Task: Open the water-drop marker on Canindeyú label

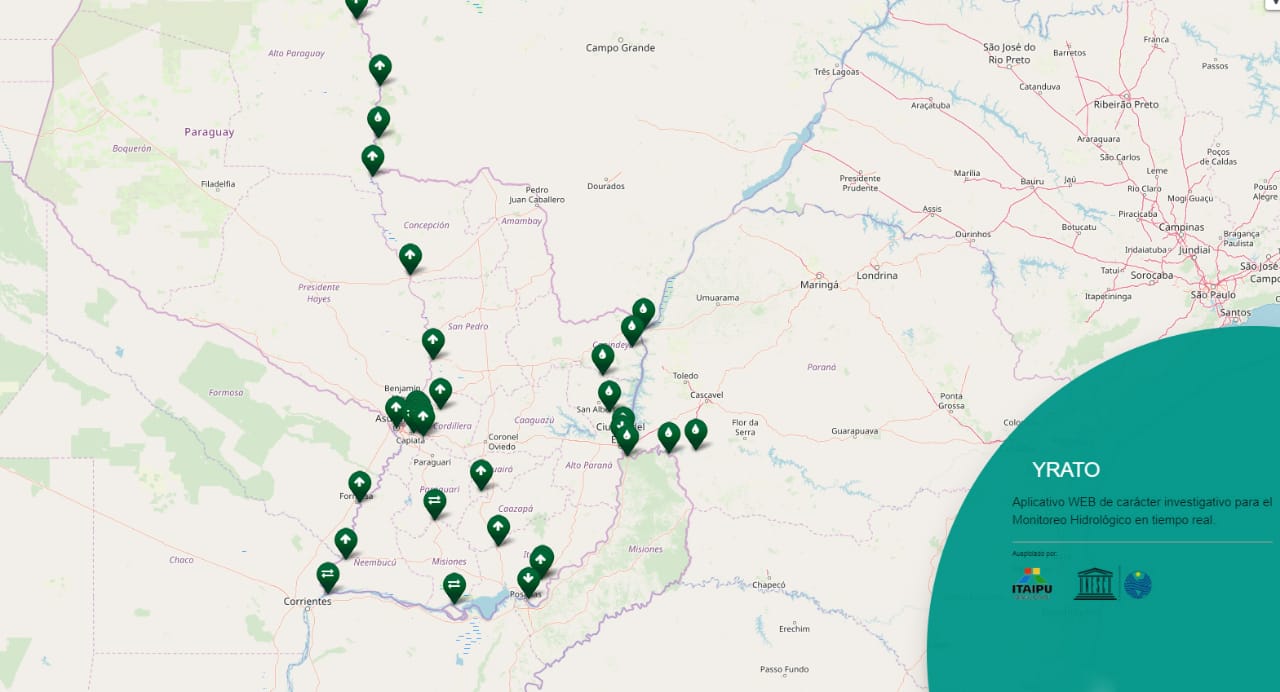Action: (632, 329)
